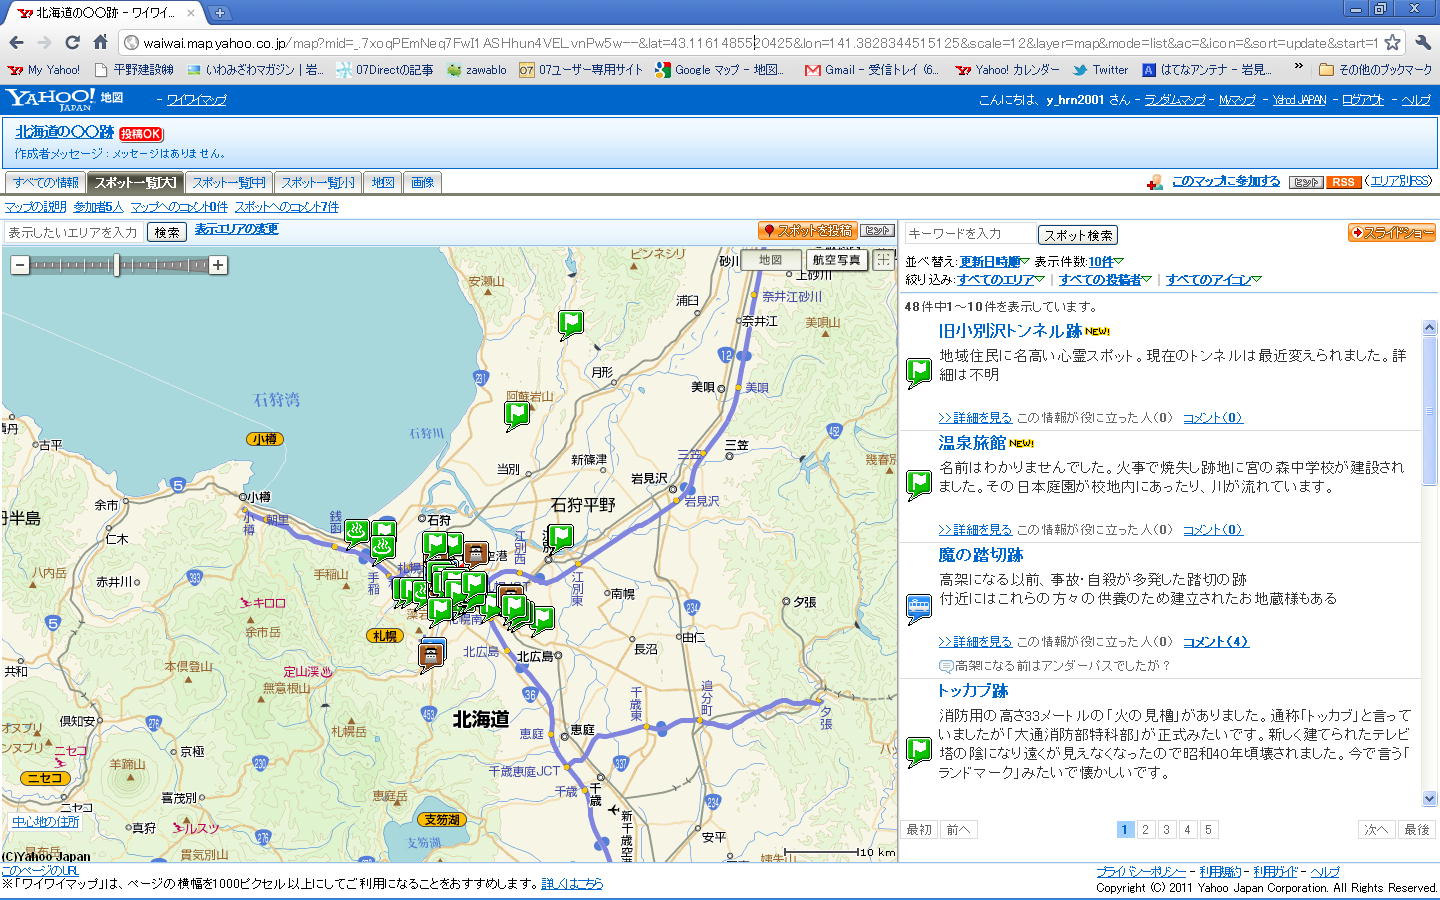Toggle the map full-screen expand icon
1440x900 pixels.
883,260
